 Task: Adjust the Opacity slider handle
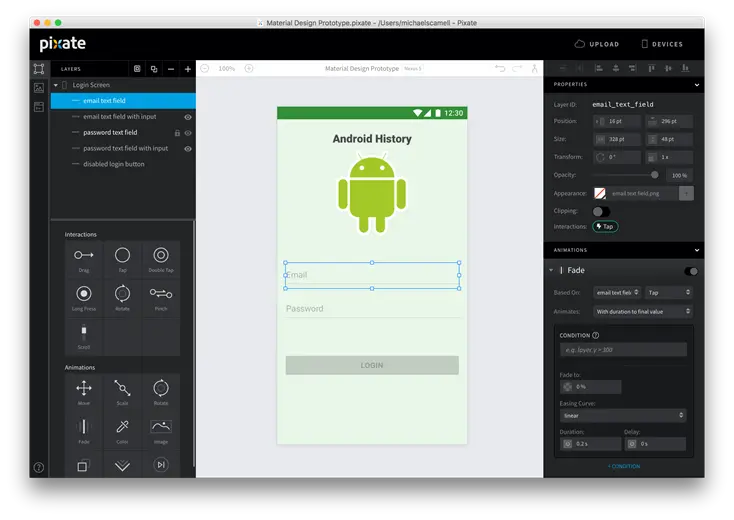click(654, 175)
